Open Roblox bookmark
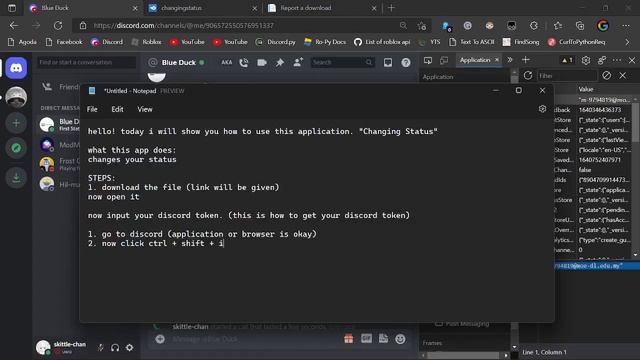Screen dimensions: 640x360 (147, 42)
